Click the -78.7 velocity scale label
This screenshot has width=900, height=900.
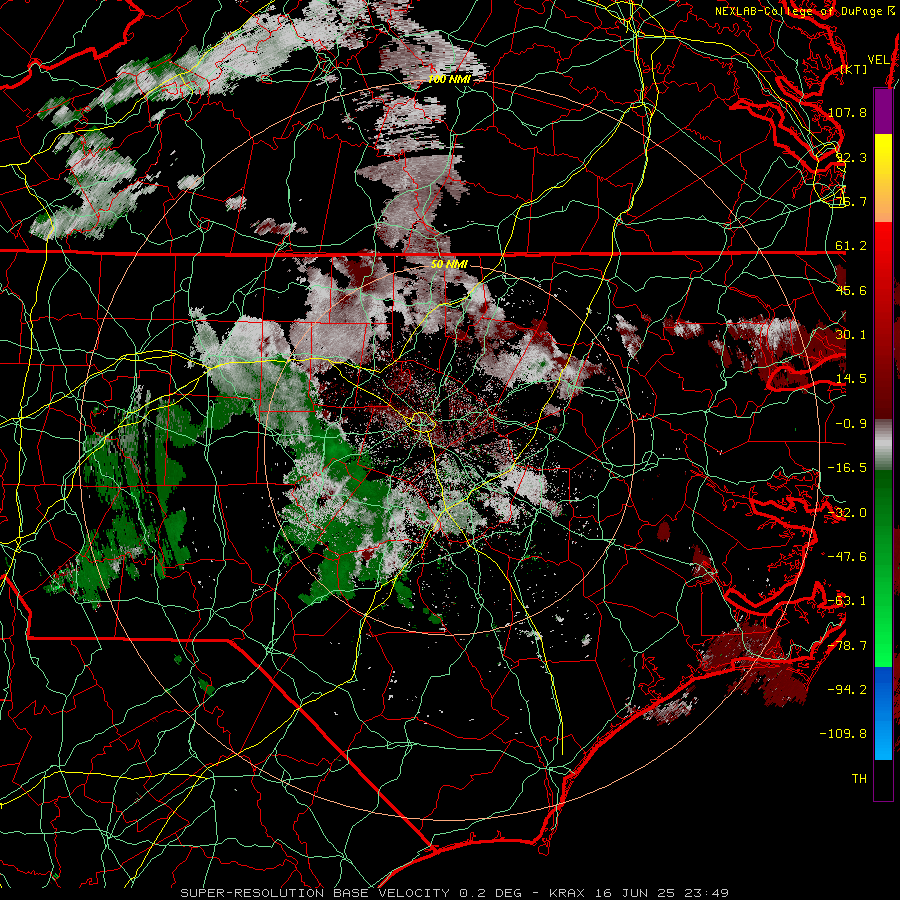[847, 646]
